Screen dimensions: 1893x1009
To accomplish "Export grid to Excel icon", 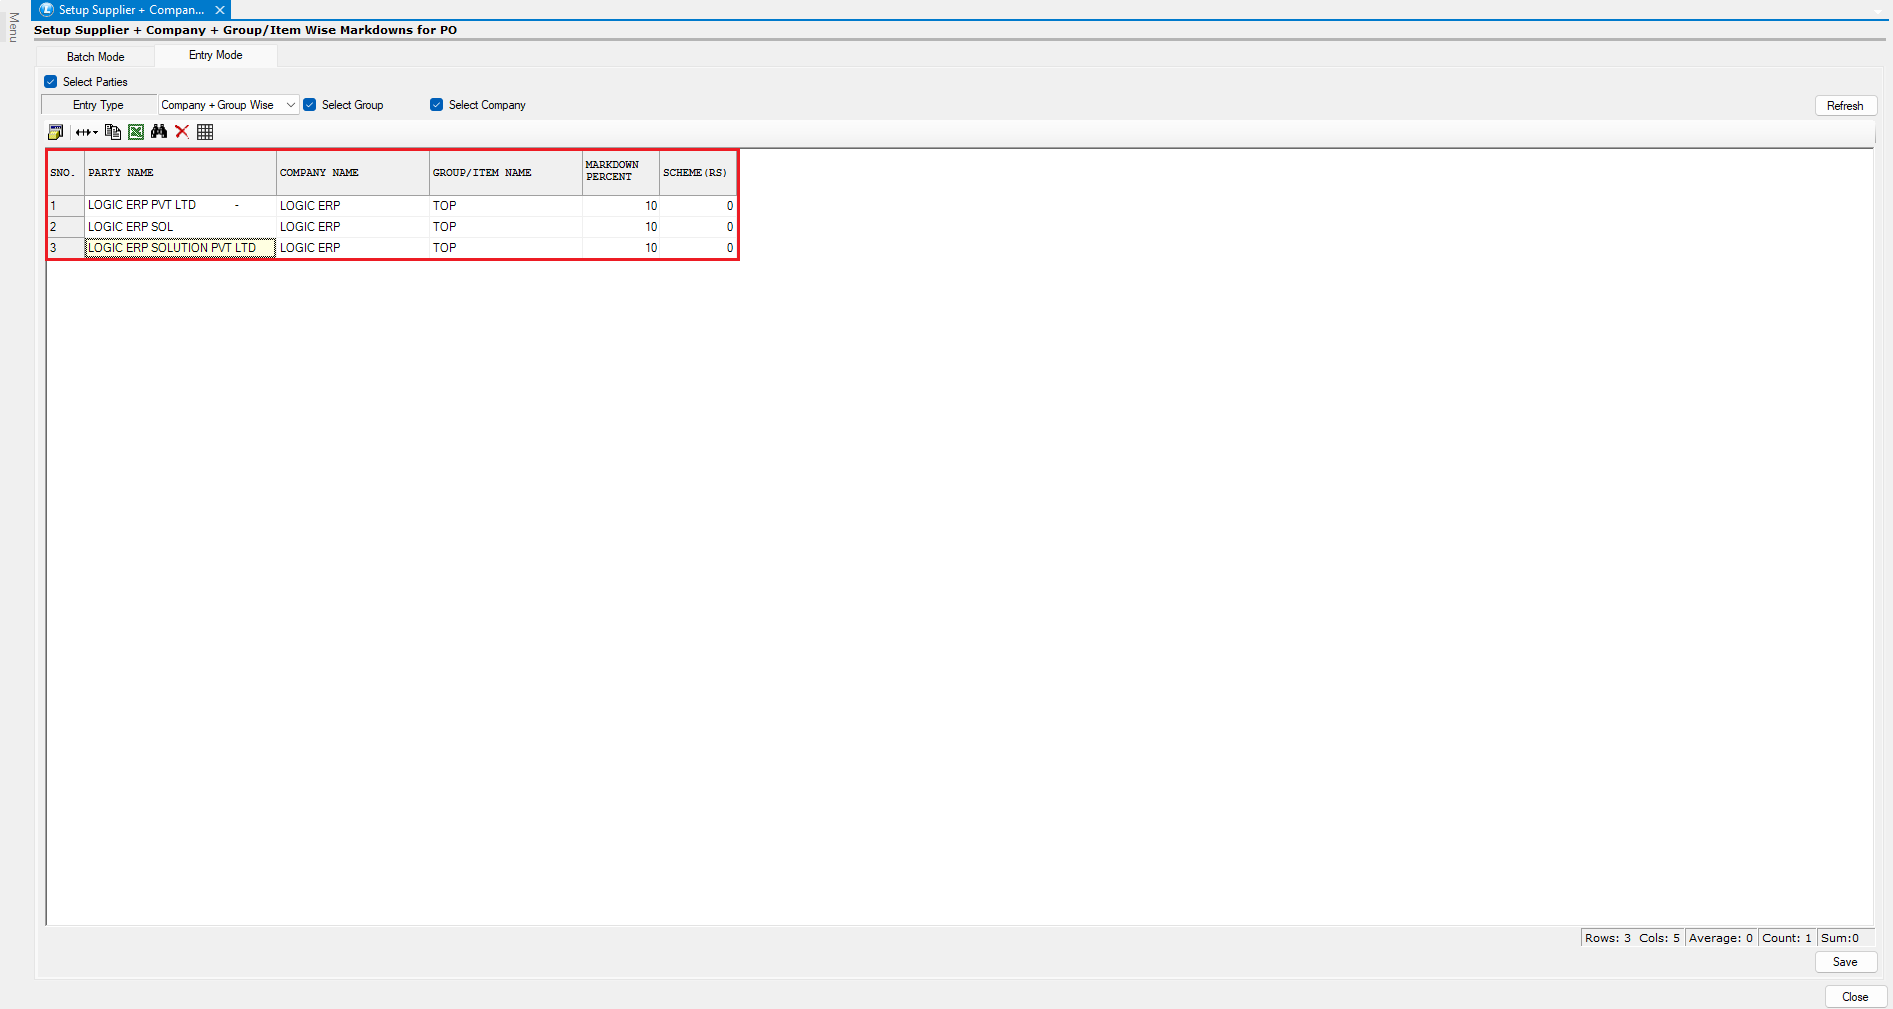I will [x=136, y=132].
